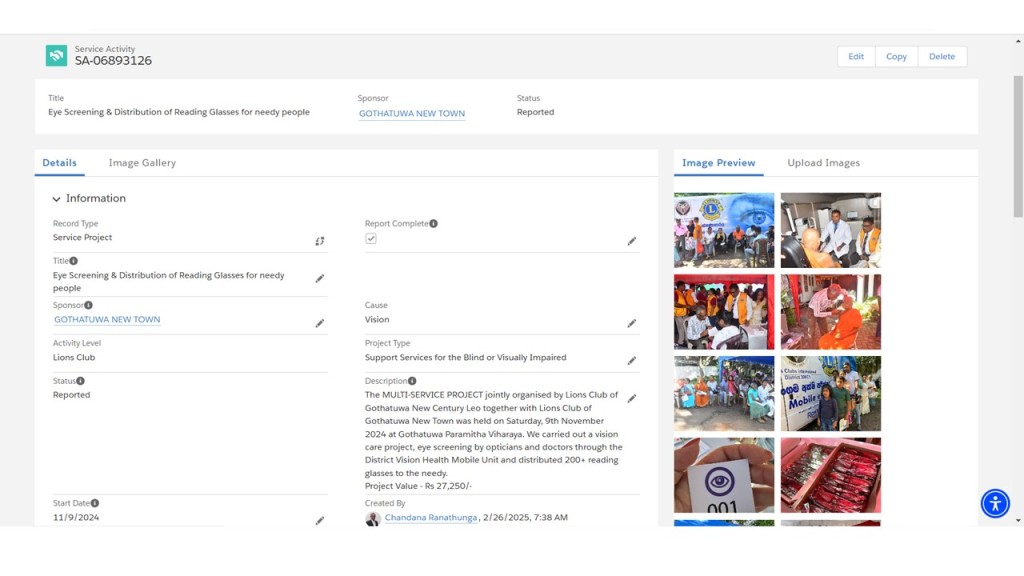
Task: Click the Service Activity handshake icon
Action: pos(56,56)
